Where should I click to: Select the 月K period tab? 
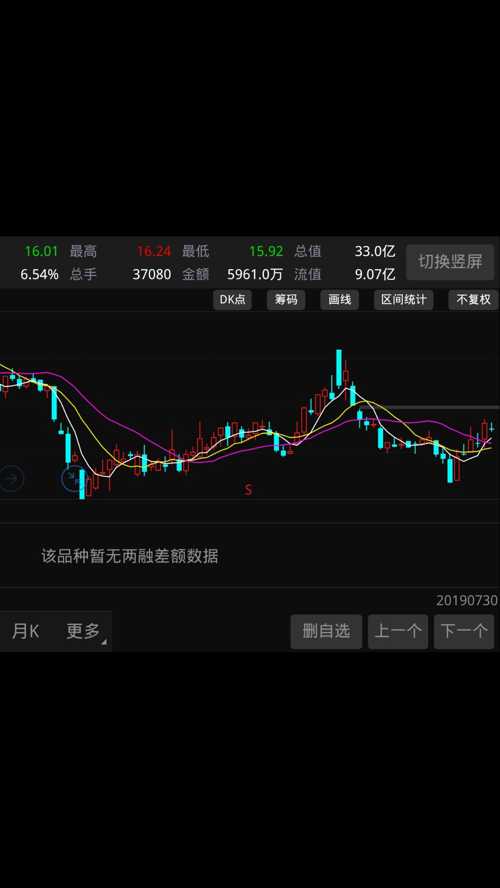[x=25, y=630]
